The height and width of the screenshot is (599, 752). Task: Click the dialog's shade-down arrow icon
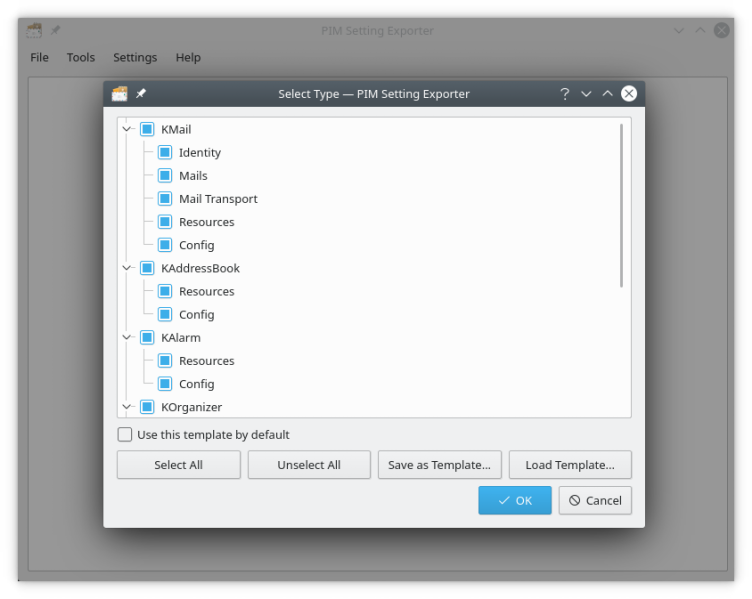point(586,94)
